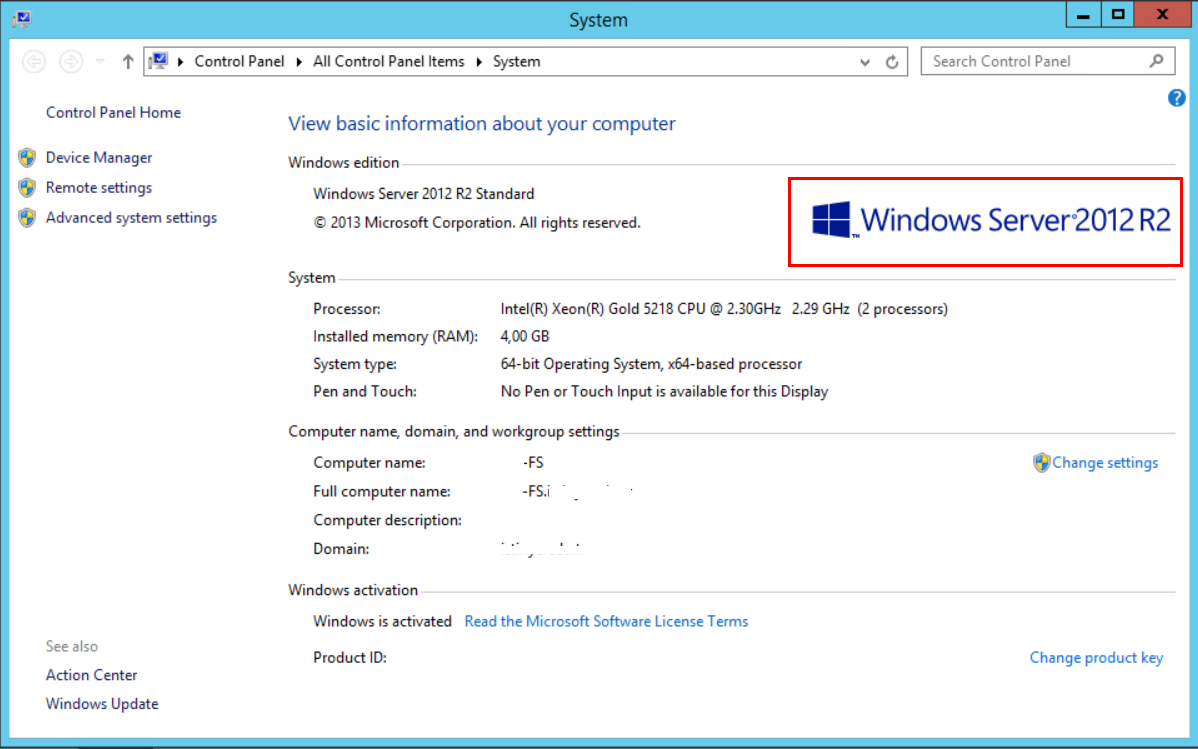1198x749 pixels.
Task: Click 'Windows Server 2012 R2 Standard' edition text
Action: (423, 194)
